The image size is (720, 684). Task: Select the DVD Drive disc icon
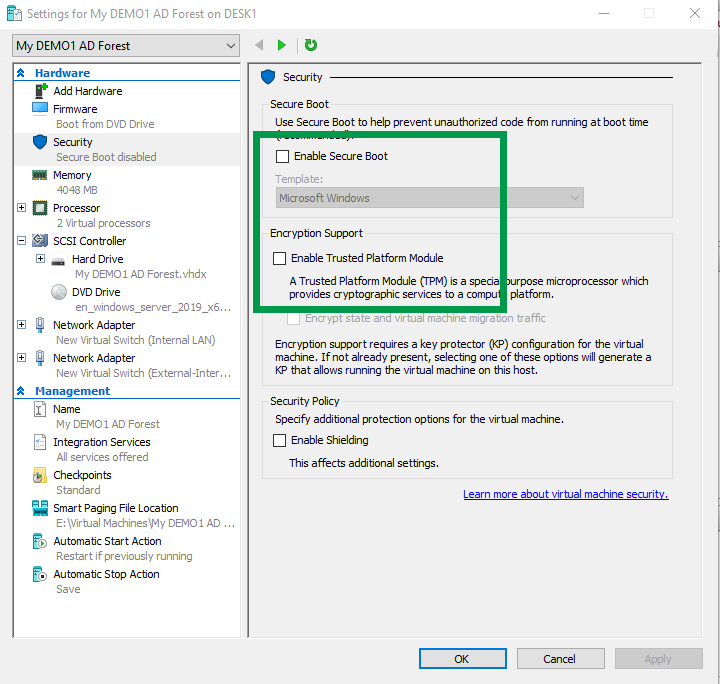click(58, 292)
